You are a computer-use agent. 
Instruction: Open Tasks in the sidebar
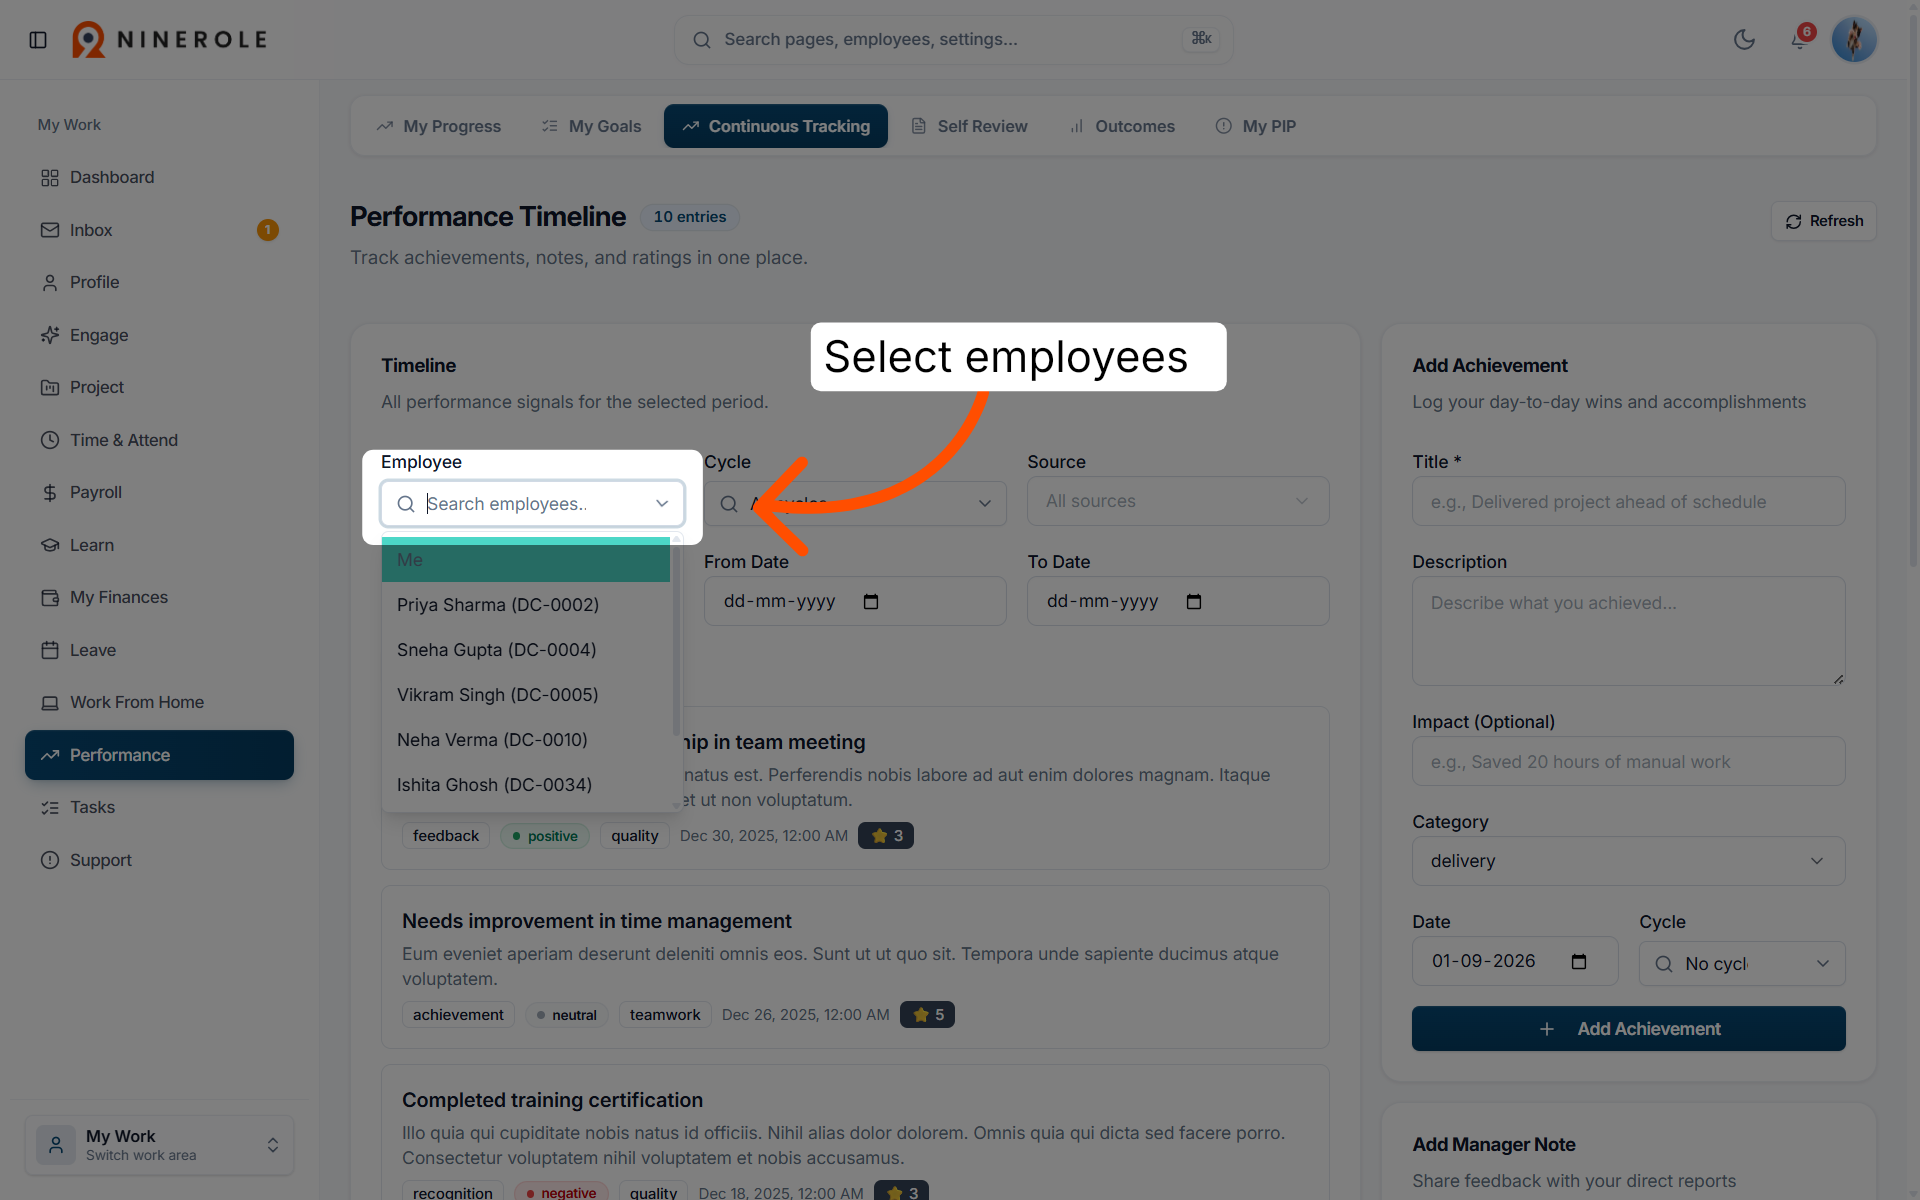160,807
